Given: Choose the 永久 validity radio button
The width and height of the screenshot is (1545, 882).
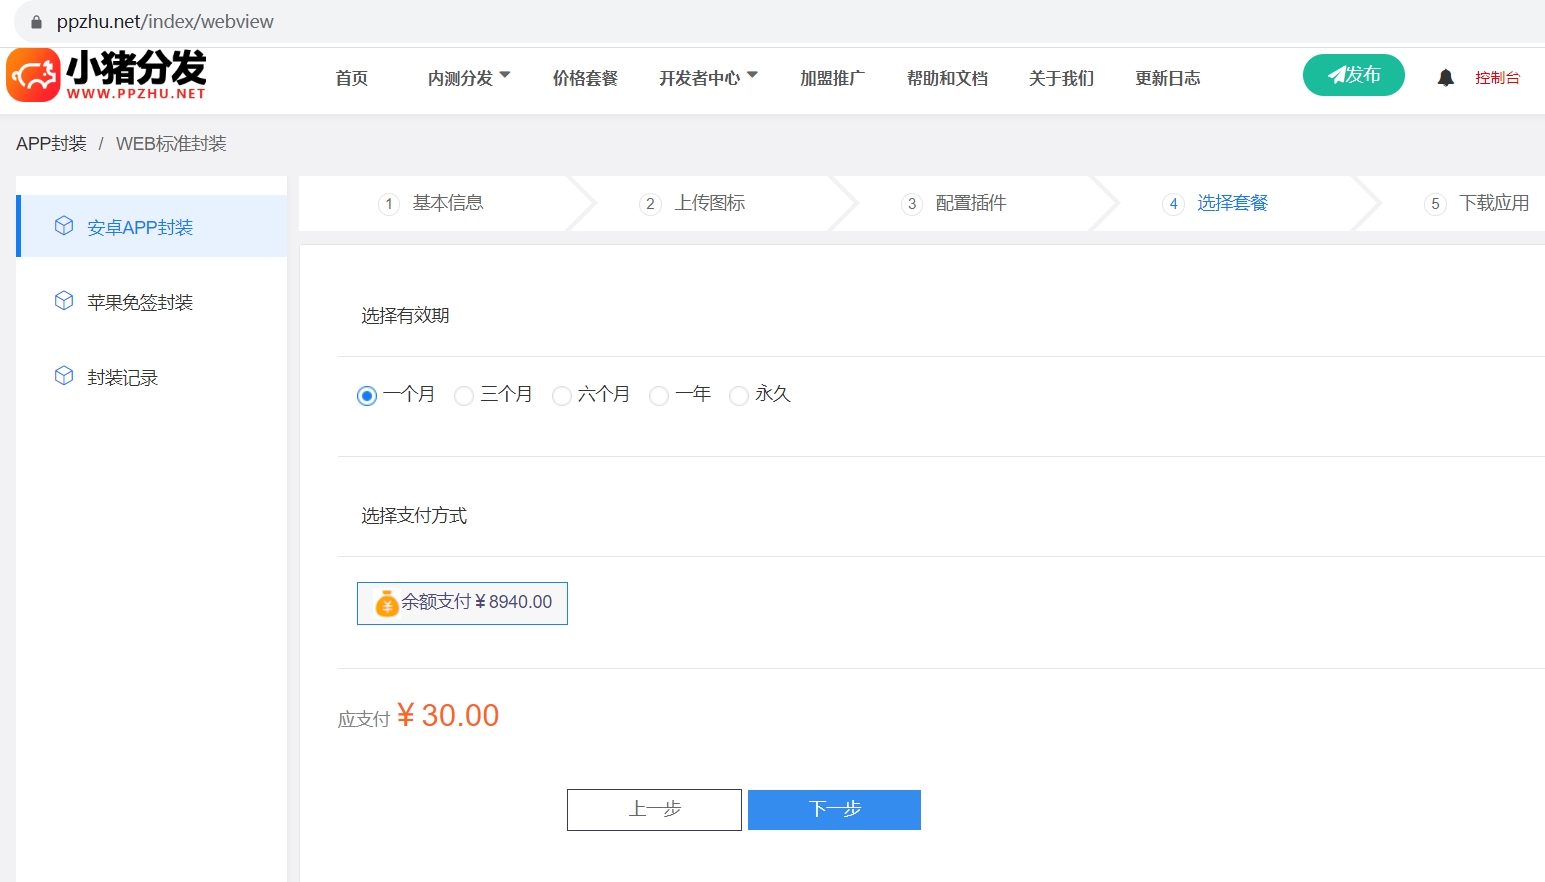Looking at the screenshot, I should coord(739,396).
